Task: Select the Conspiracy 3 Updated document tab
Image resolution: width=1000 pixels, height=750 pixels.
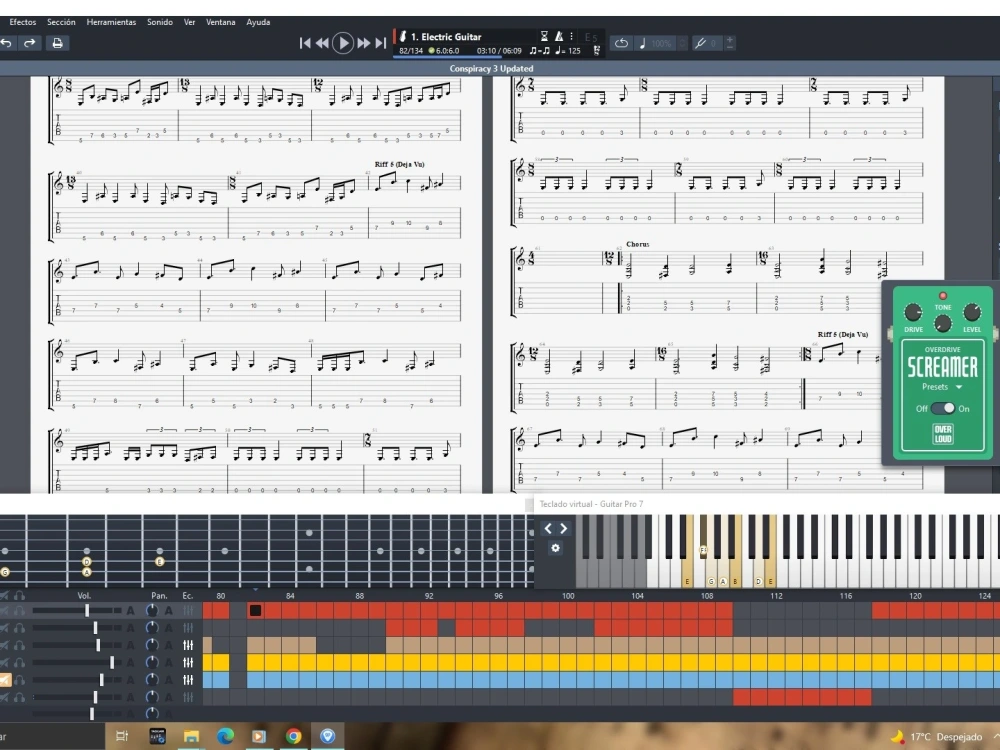Action: pyautogui.click(x=491, y=68)
